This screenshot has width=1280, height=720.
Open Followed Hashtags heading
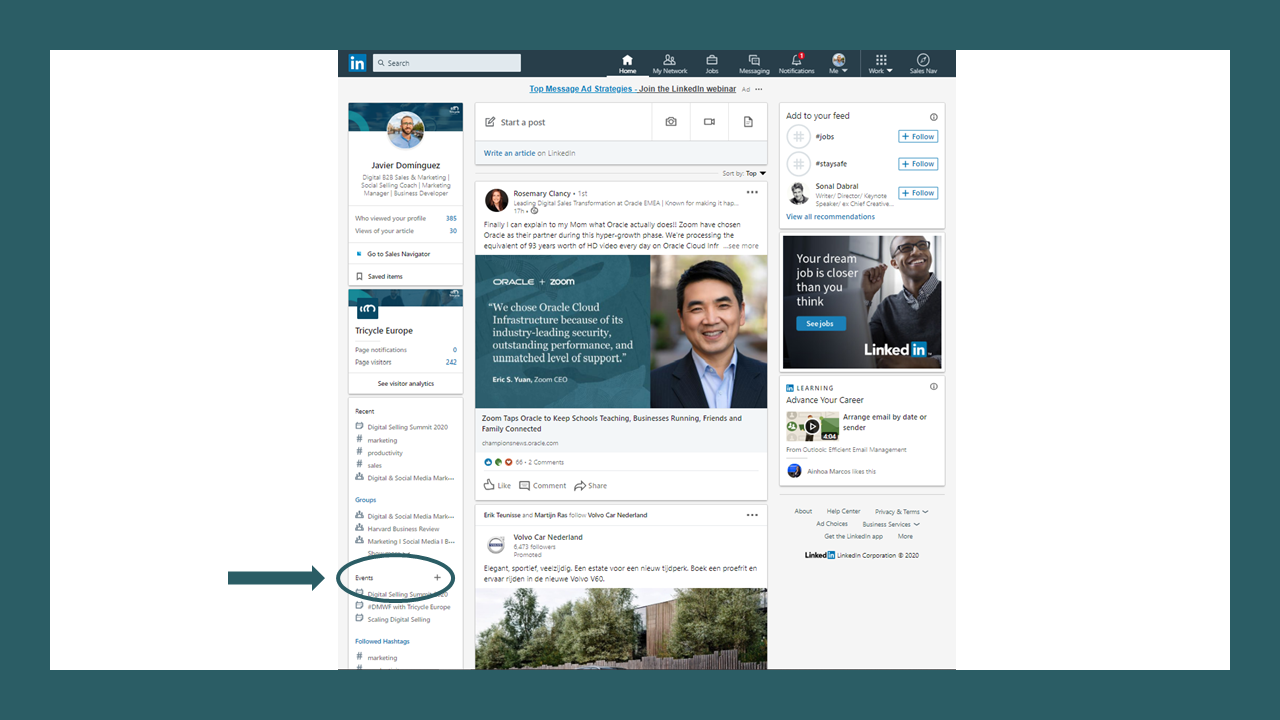382,641
